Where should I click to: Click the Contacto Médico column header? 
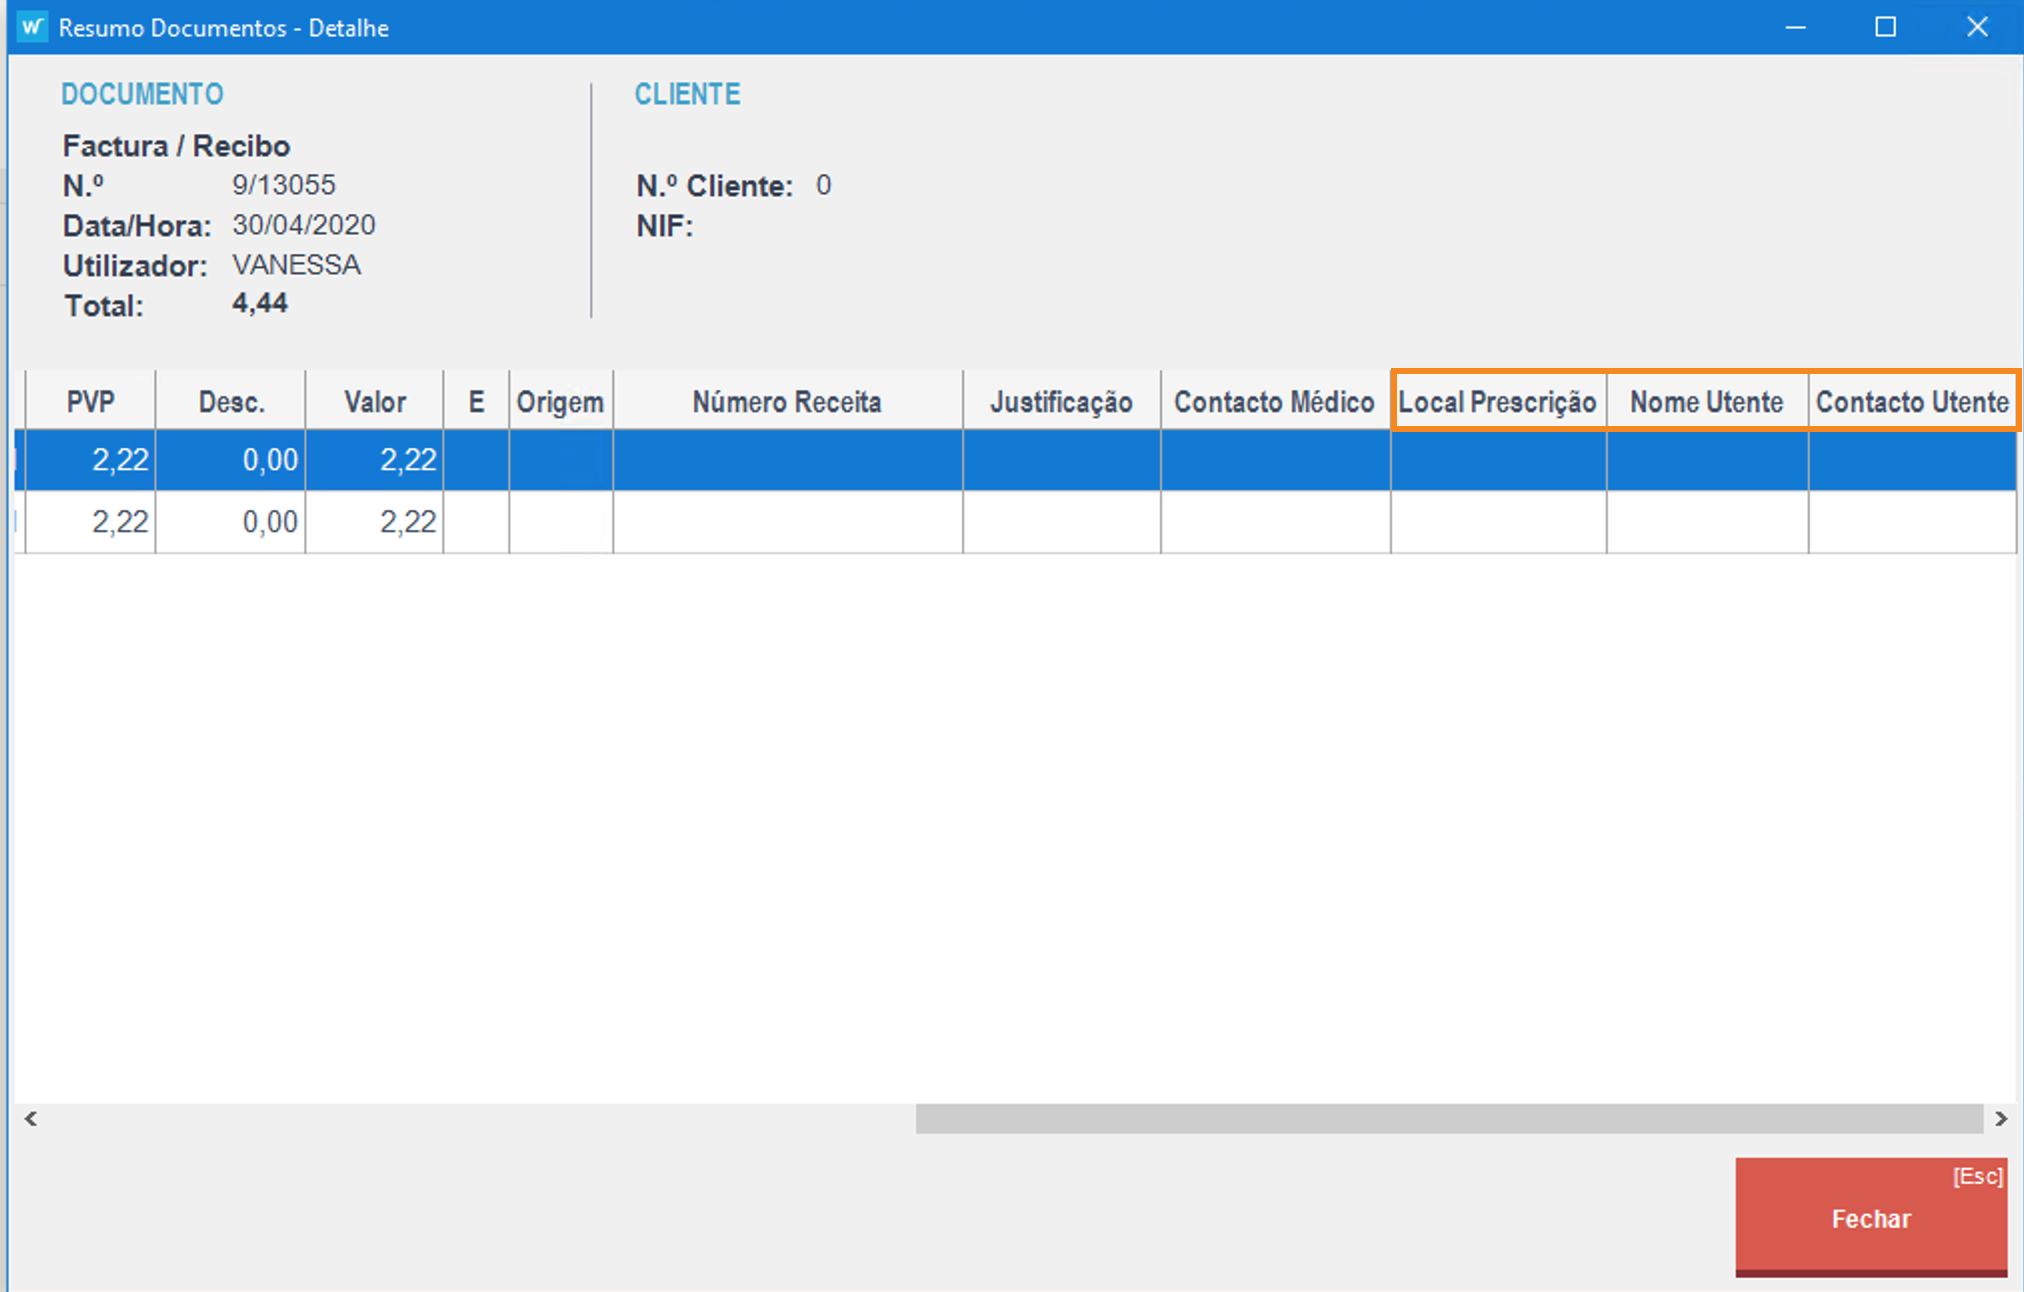(x=1274, y=402)
